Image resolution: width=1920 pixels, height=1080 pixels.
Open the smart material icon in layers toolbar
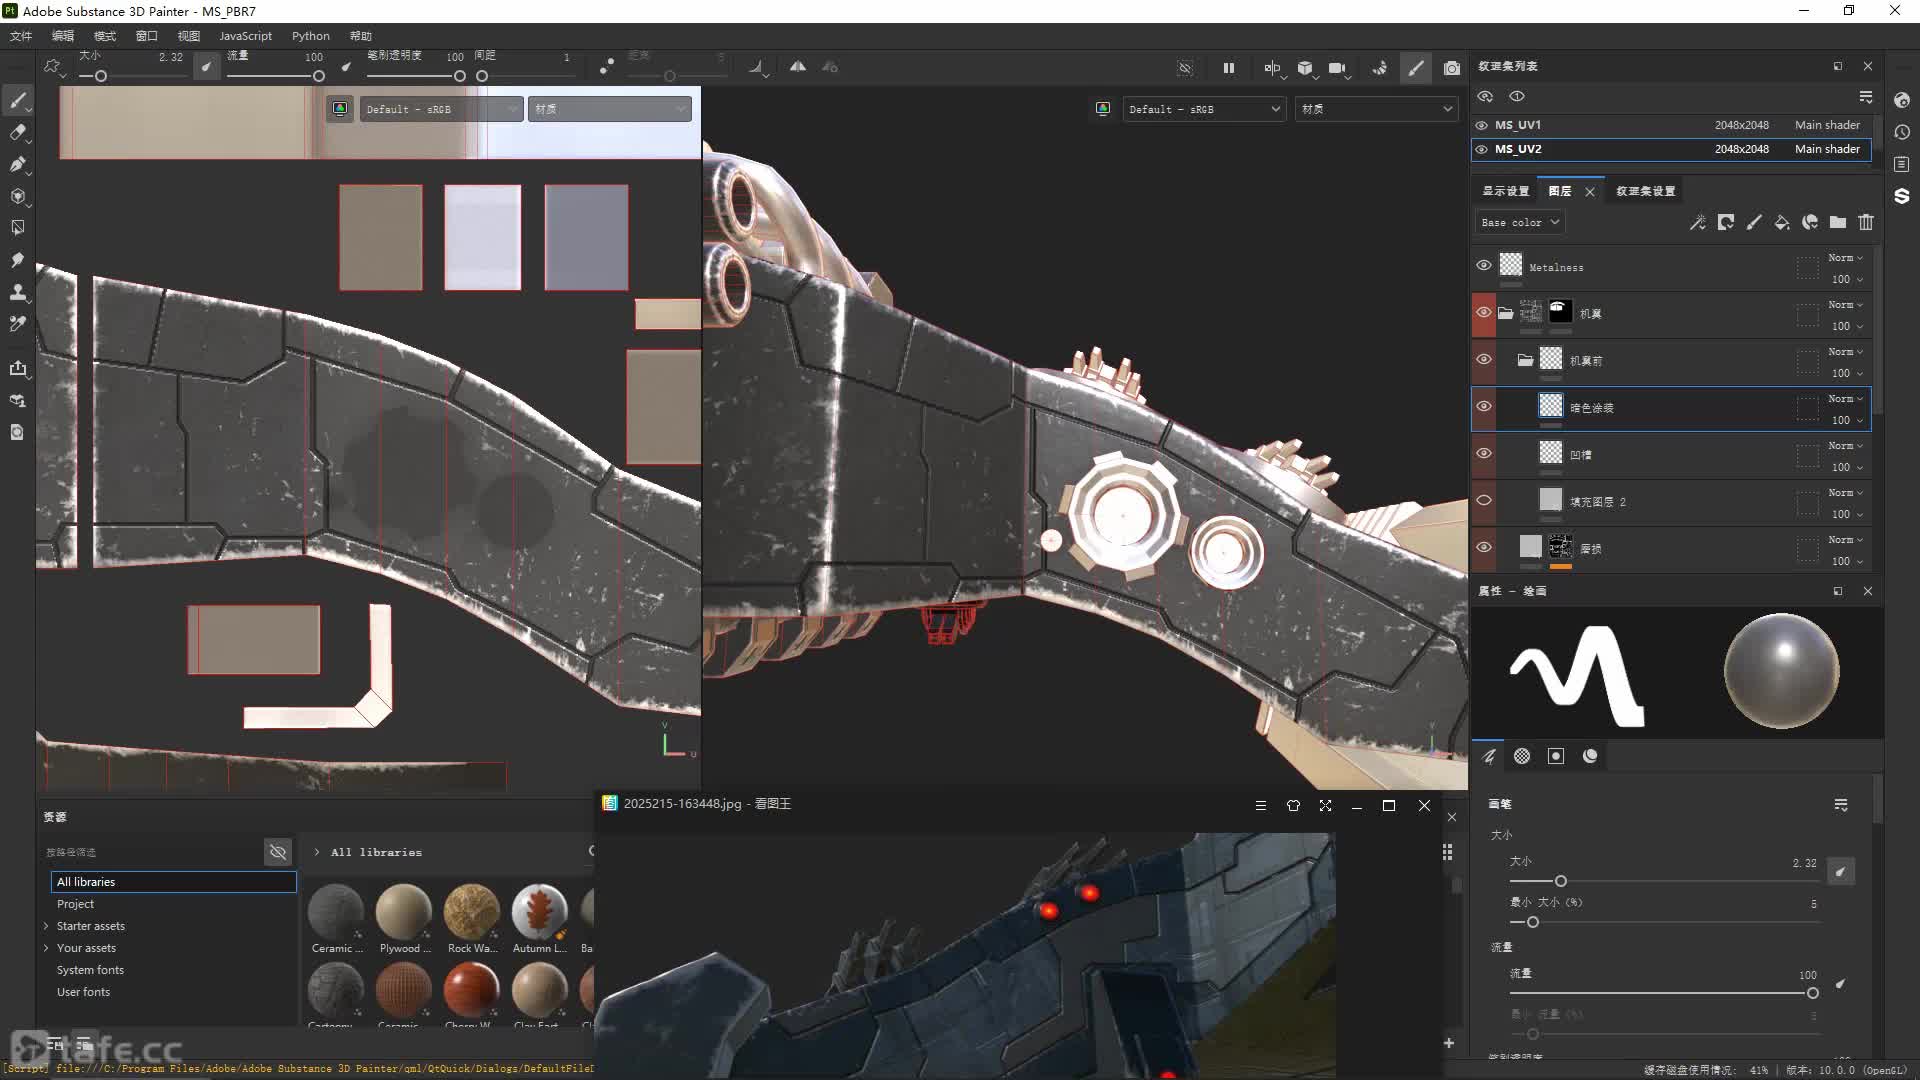tap(1810, 222)
